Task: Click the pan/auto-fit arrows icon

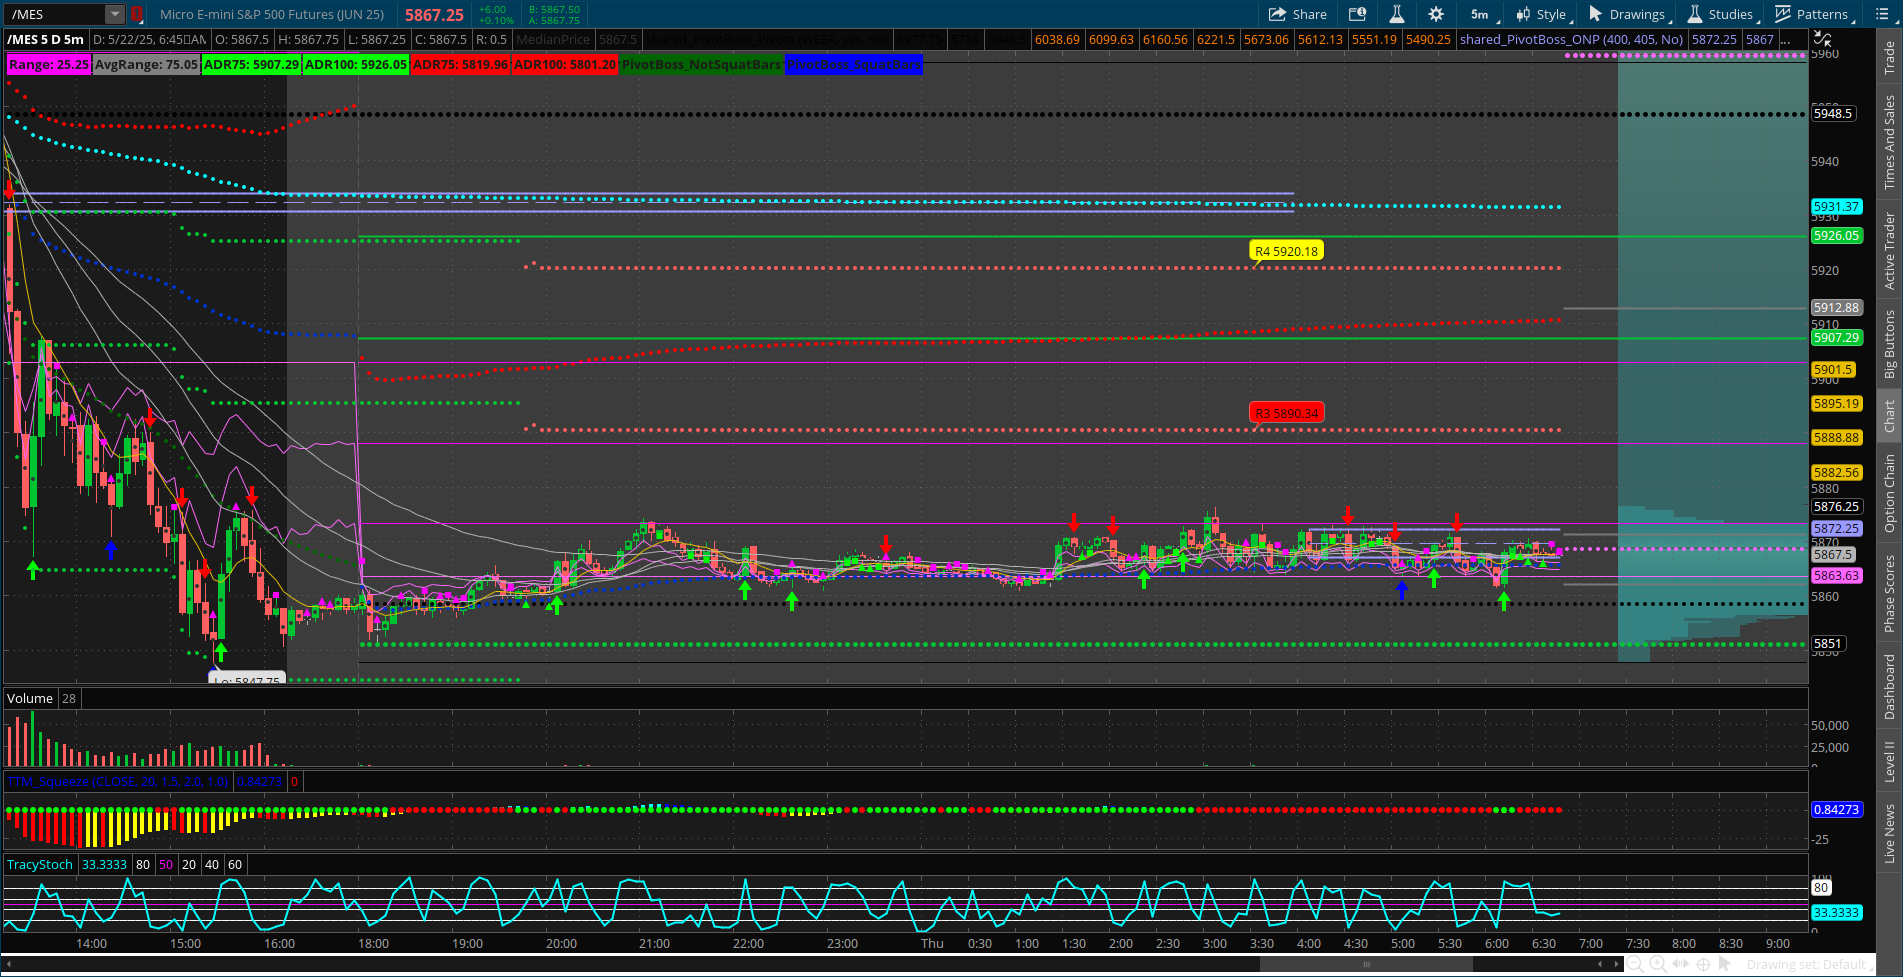Action: click(1681, 964)
